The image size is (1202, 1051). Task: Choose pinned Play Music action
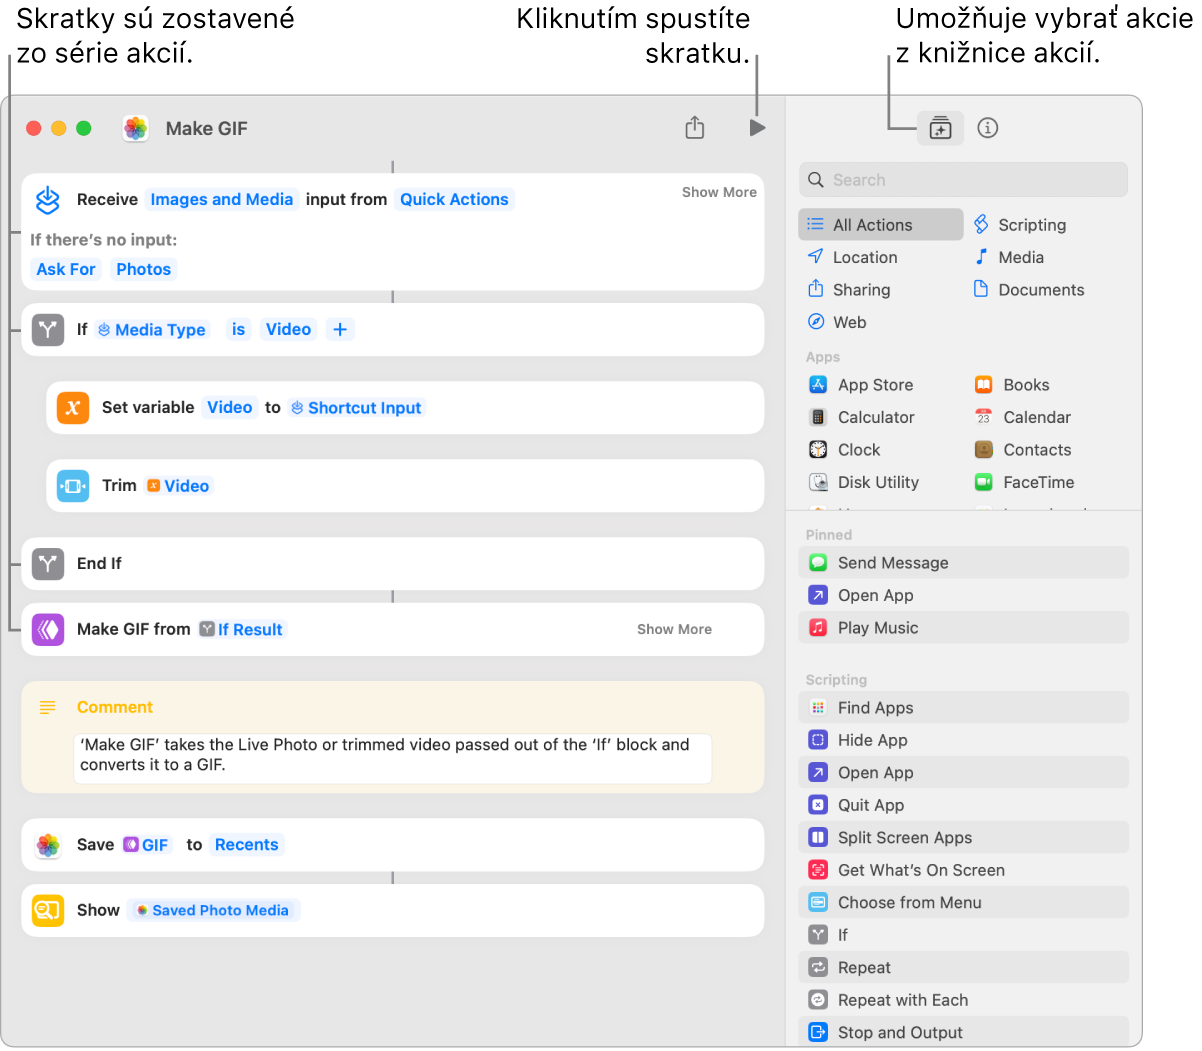click(964, 628)
